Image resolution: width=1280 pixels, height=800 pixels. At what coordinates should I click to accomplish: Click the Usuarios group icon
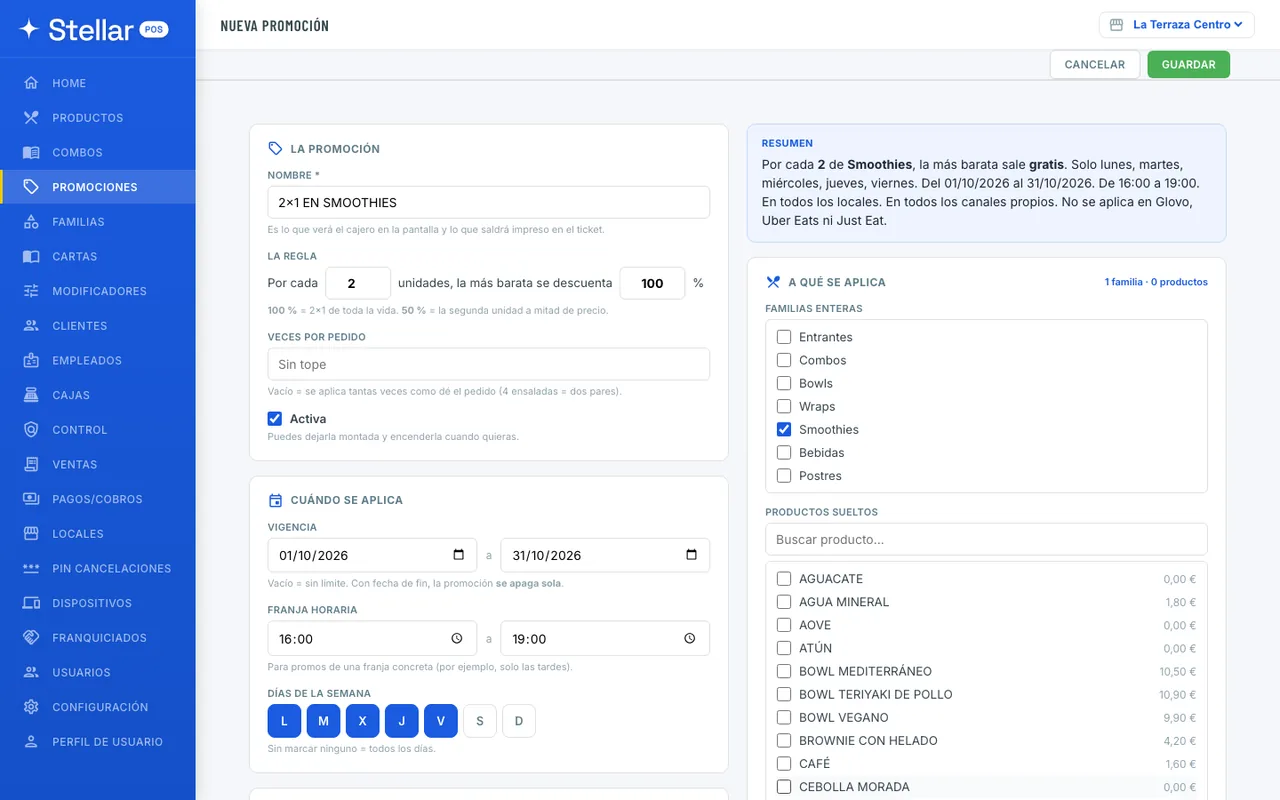tap(31, 672)
